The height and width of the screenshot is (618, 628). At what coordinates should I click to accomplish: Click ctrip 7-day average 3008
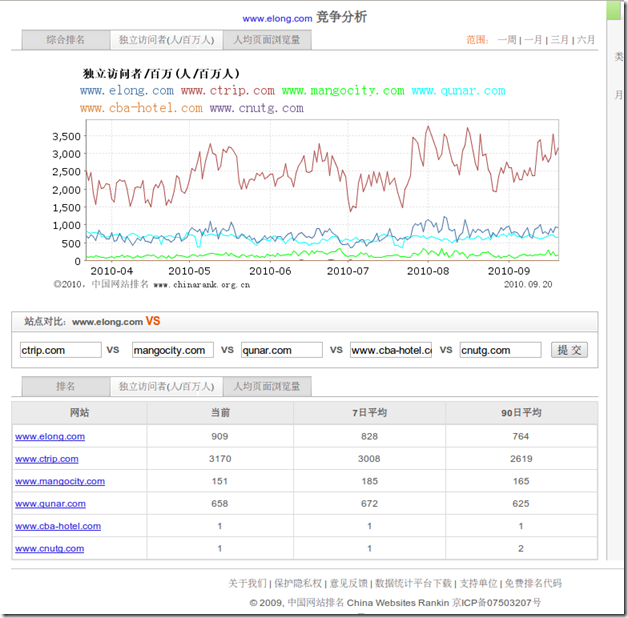pos(369,459)
